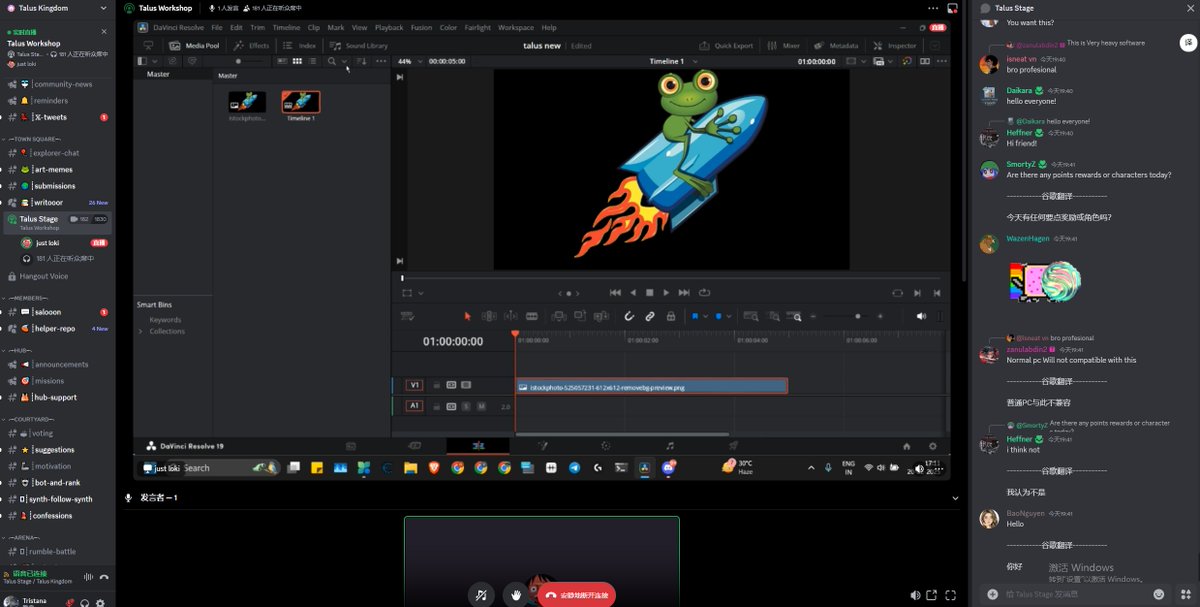Click the search magnifier in the Media Pool
1200x607 pixels.
click(331, 61)
